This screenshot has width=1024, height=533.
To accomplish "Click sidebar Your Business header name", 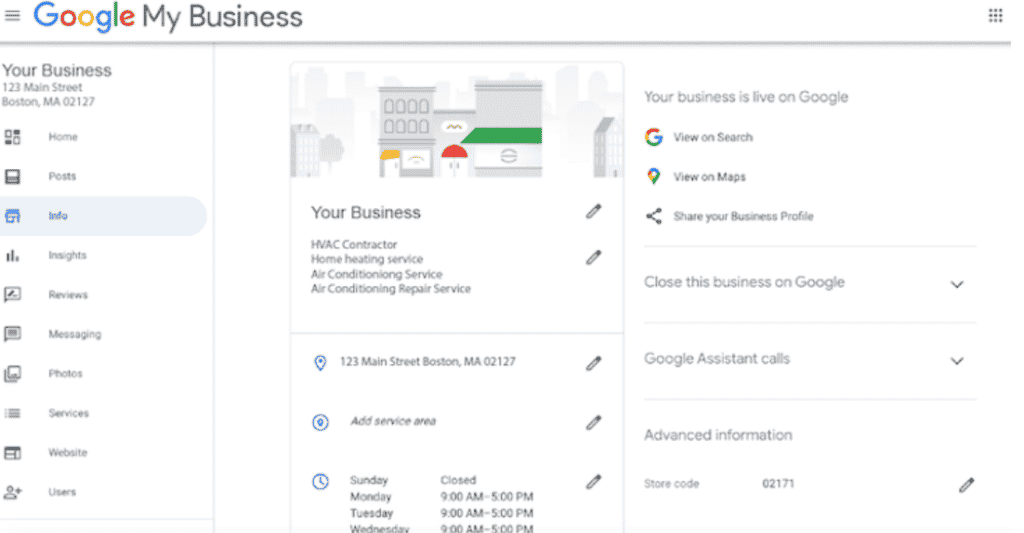I will click(57, 70).
